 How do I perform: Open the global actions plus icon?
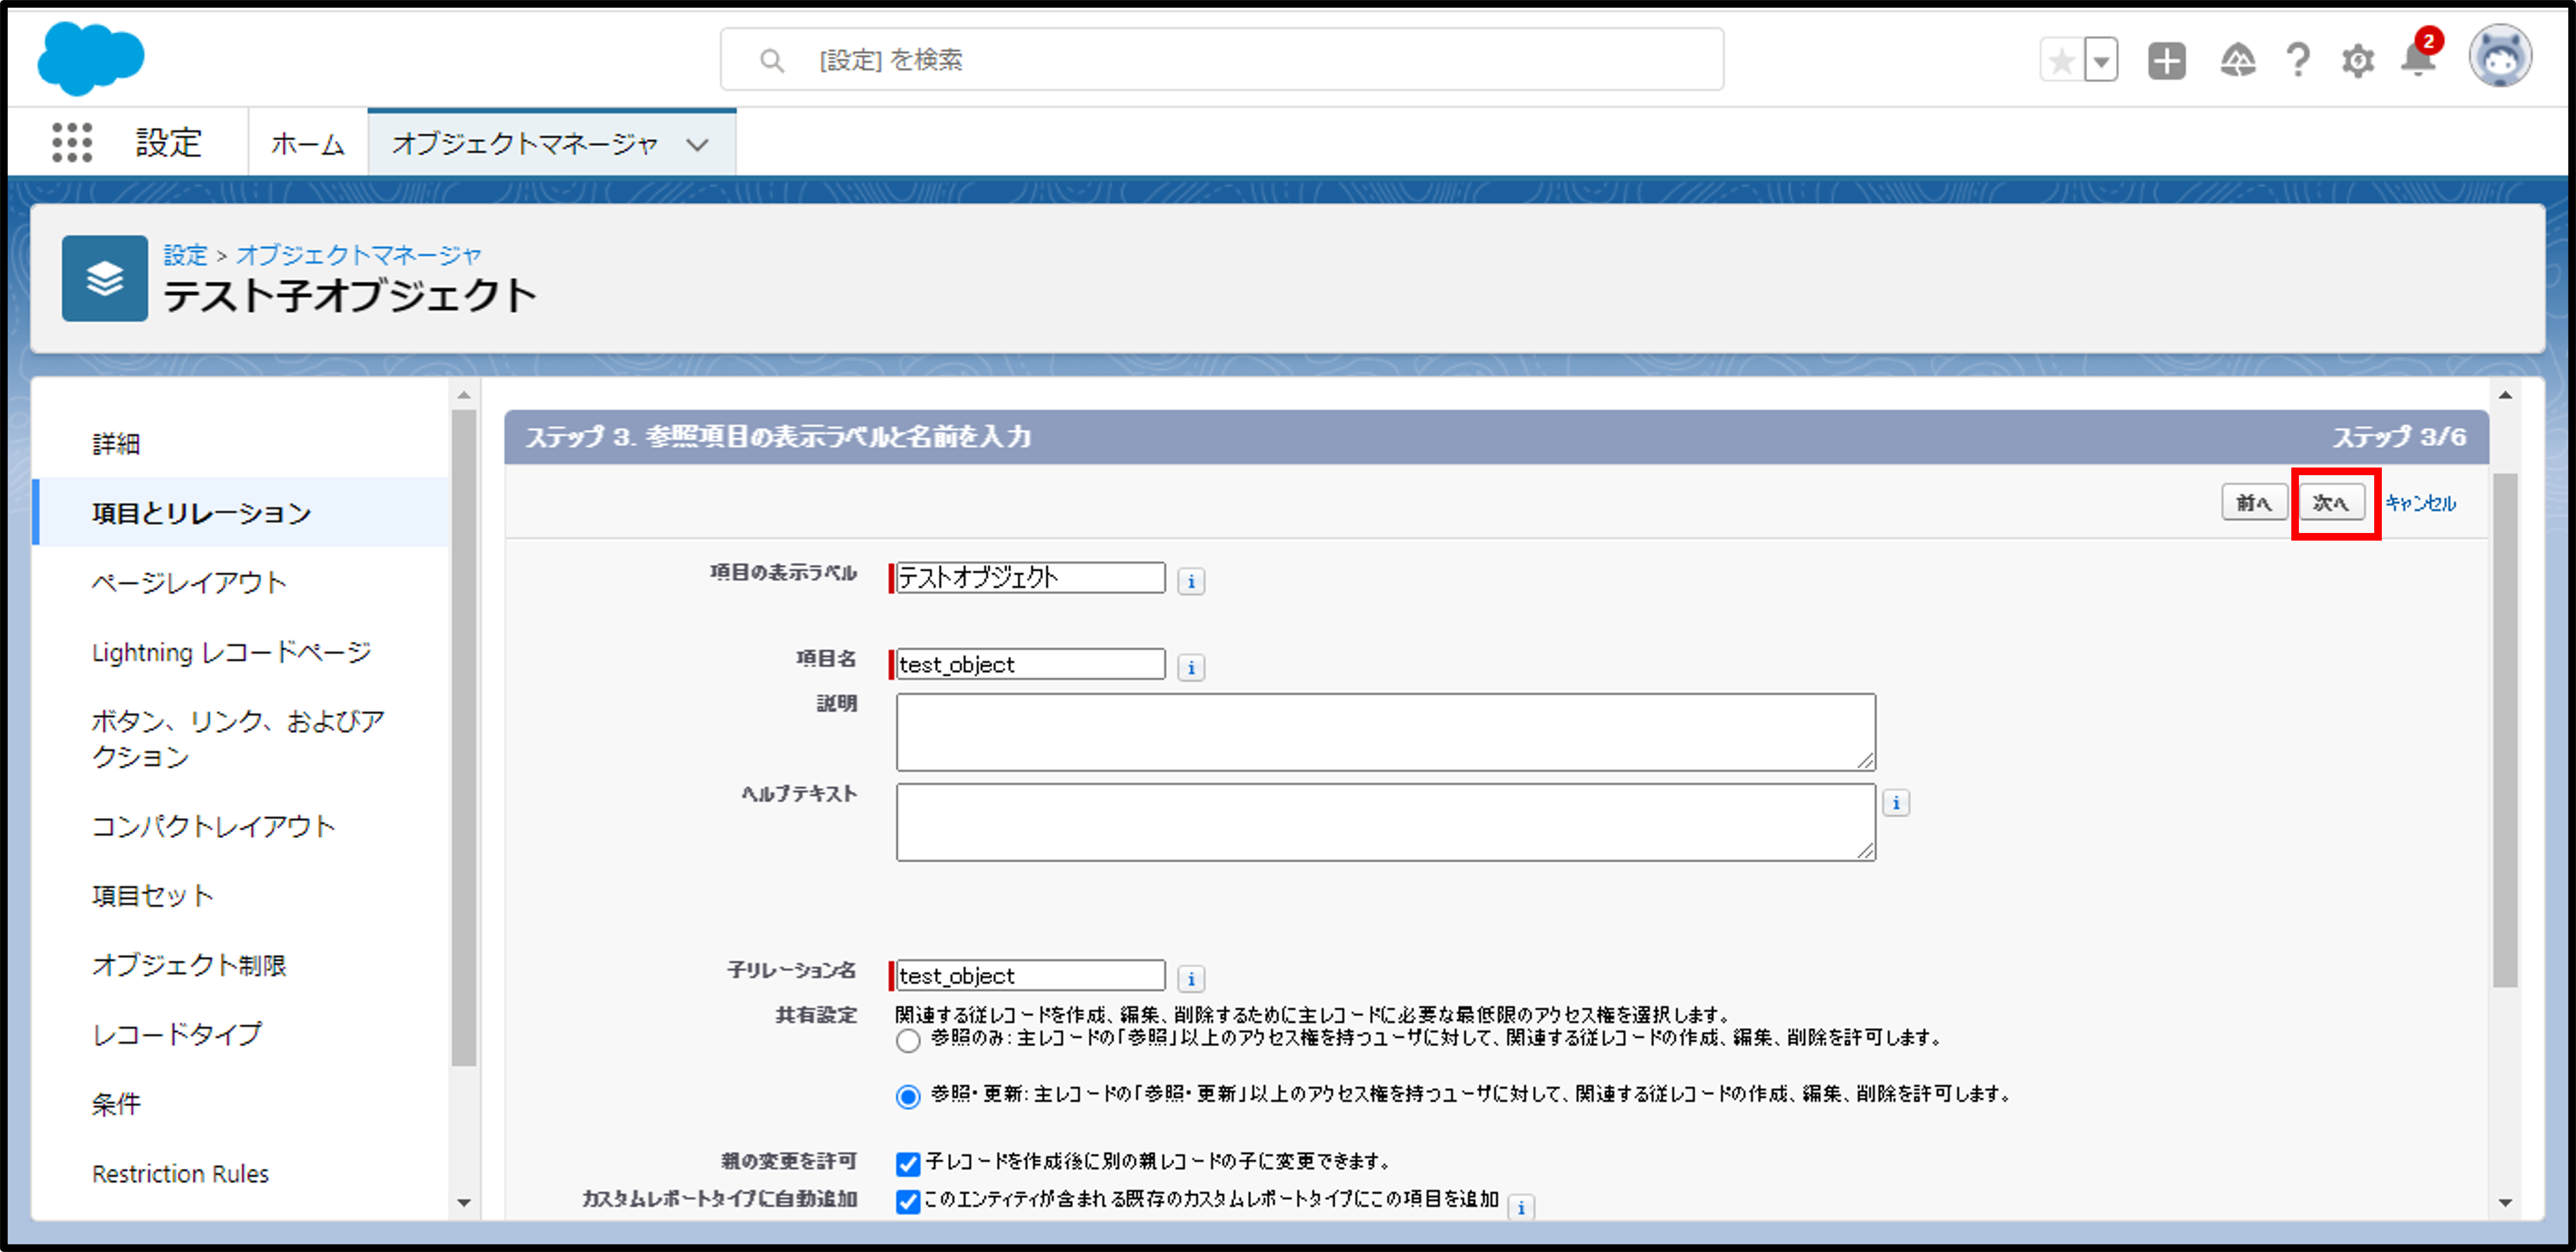(2166, 61)
